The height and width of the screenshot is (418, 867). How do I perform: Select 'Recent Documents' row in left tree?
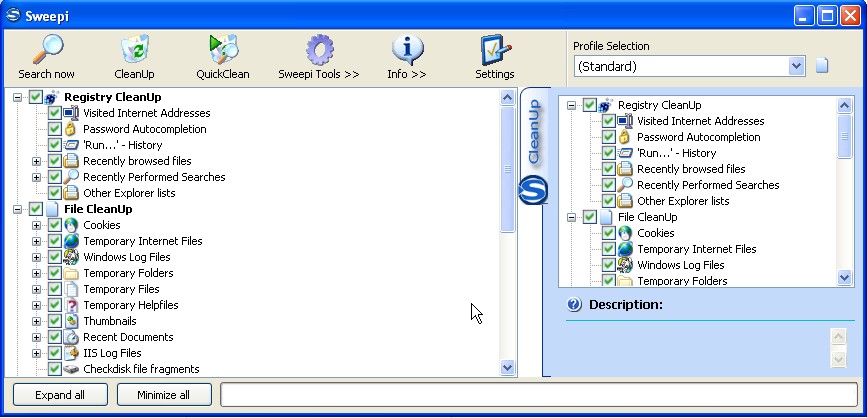point(128,337)
